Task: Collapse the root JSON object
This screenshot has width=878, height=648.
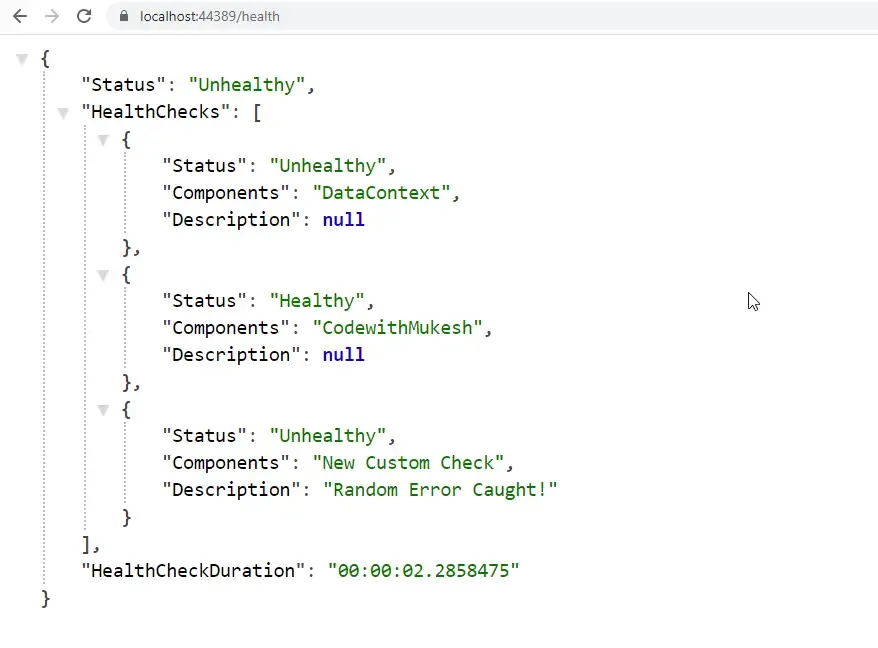Action: (22, 59)
